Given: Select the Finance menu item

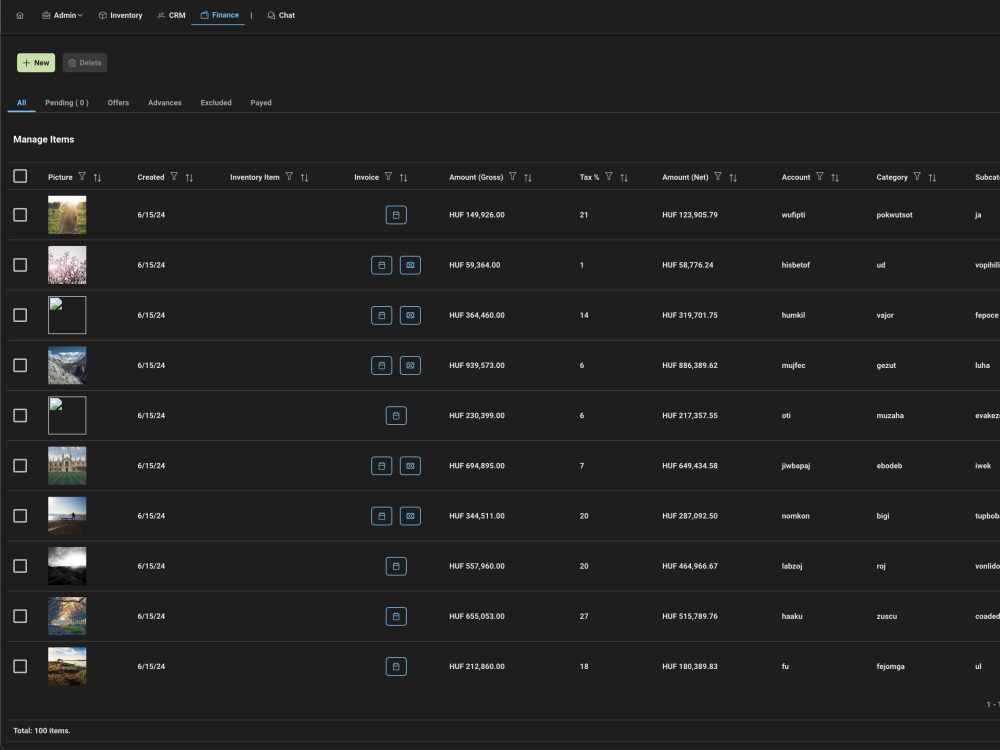Looking at the screenshot, I should (219, 15).
